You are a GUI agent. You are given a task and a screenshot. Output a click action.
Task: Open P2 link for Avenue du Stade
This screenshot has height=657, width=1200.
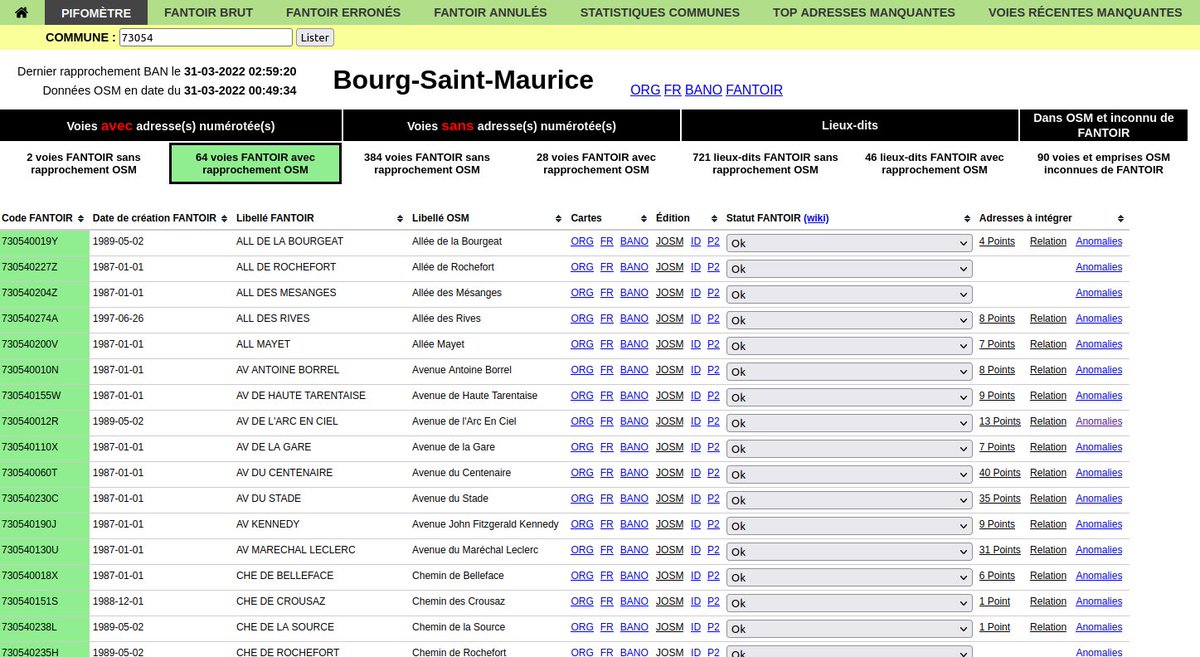click(x=713, y=498)
